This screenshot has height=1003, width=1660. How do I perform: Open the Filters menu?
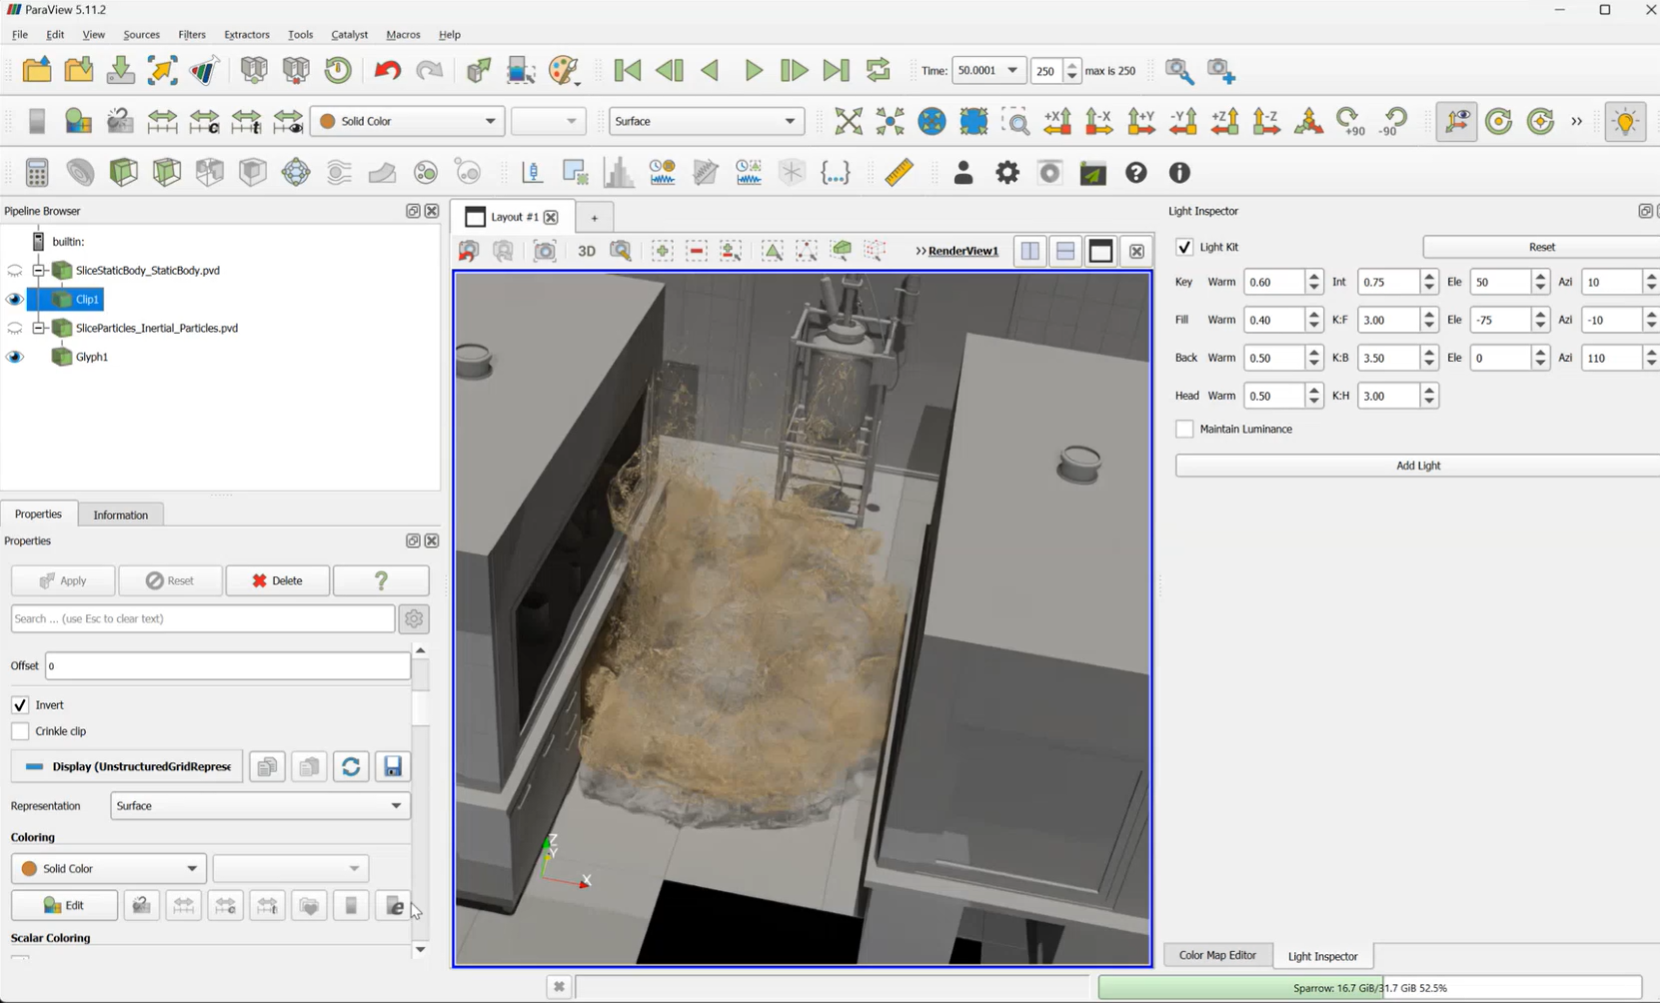(191, 34)
